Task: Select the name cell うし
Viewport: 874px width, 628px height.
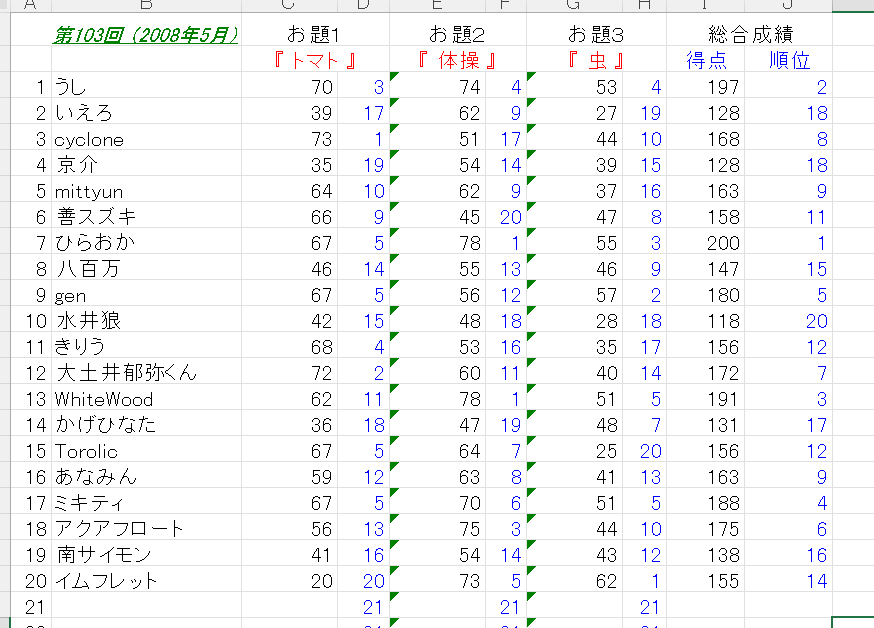Action: click(x=146, y=87)
